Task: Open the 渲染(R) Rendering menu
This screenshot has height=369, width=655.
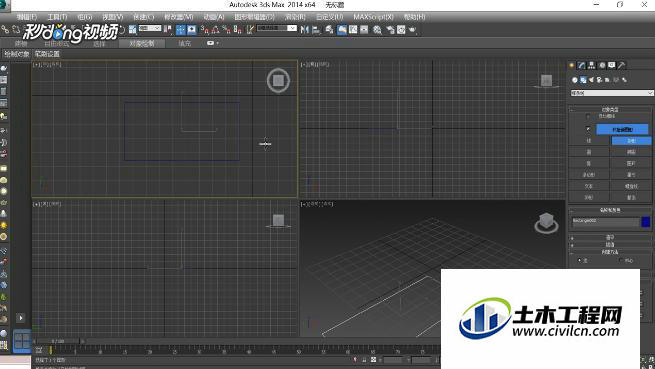Action: [295, 17]
